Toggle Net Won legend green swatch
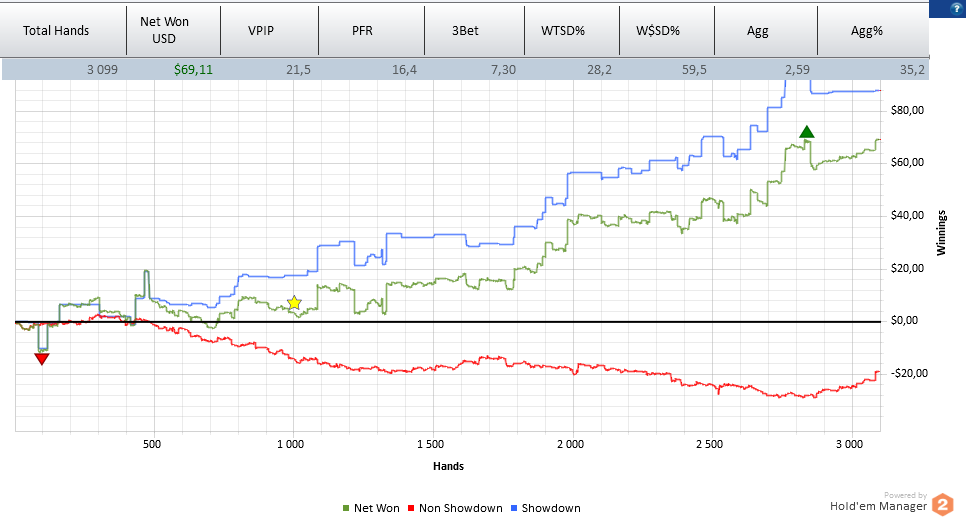The height and width of the screenshot is (521, 966). click(346, 508)
